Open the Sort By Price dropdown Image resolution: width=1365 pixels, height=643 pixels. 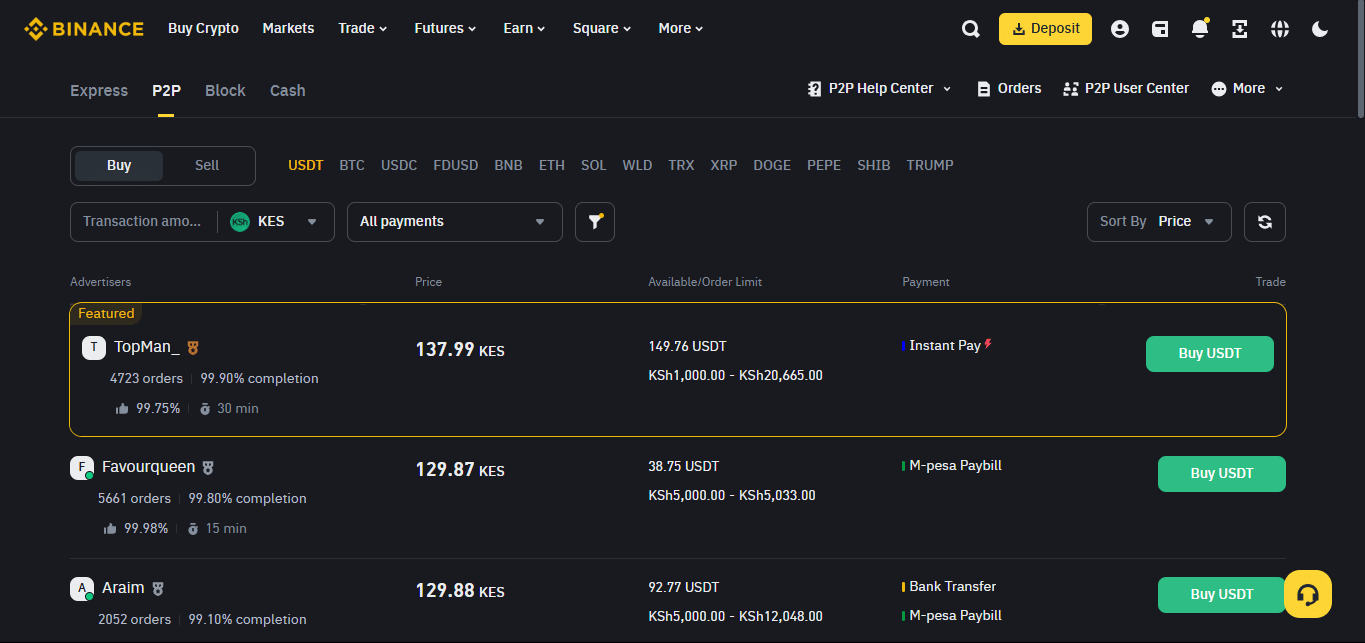coord(1159,221)
